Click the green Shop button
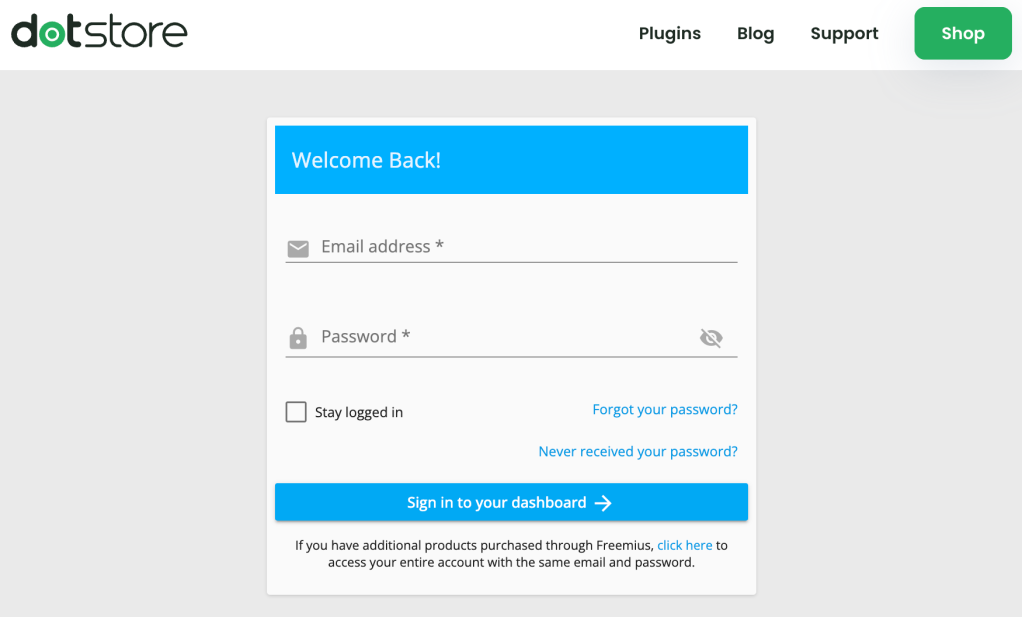 point(963,33)
